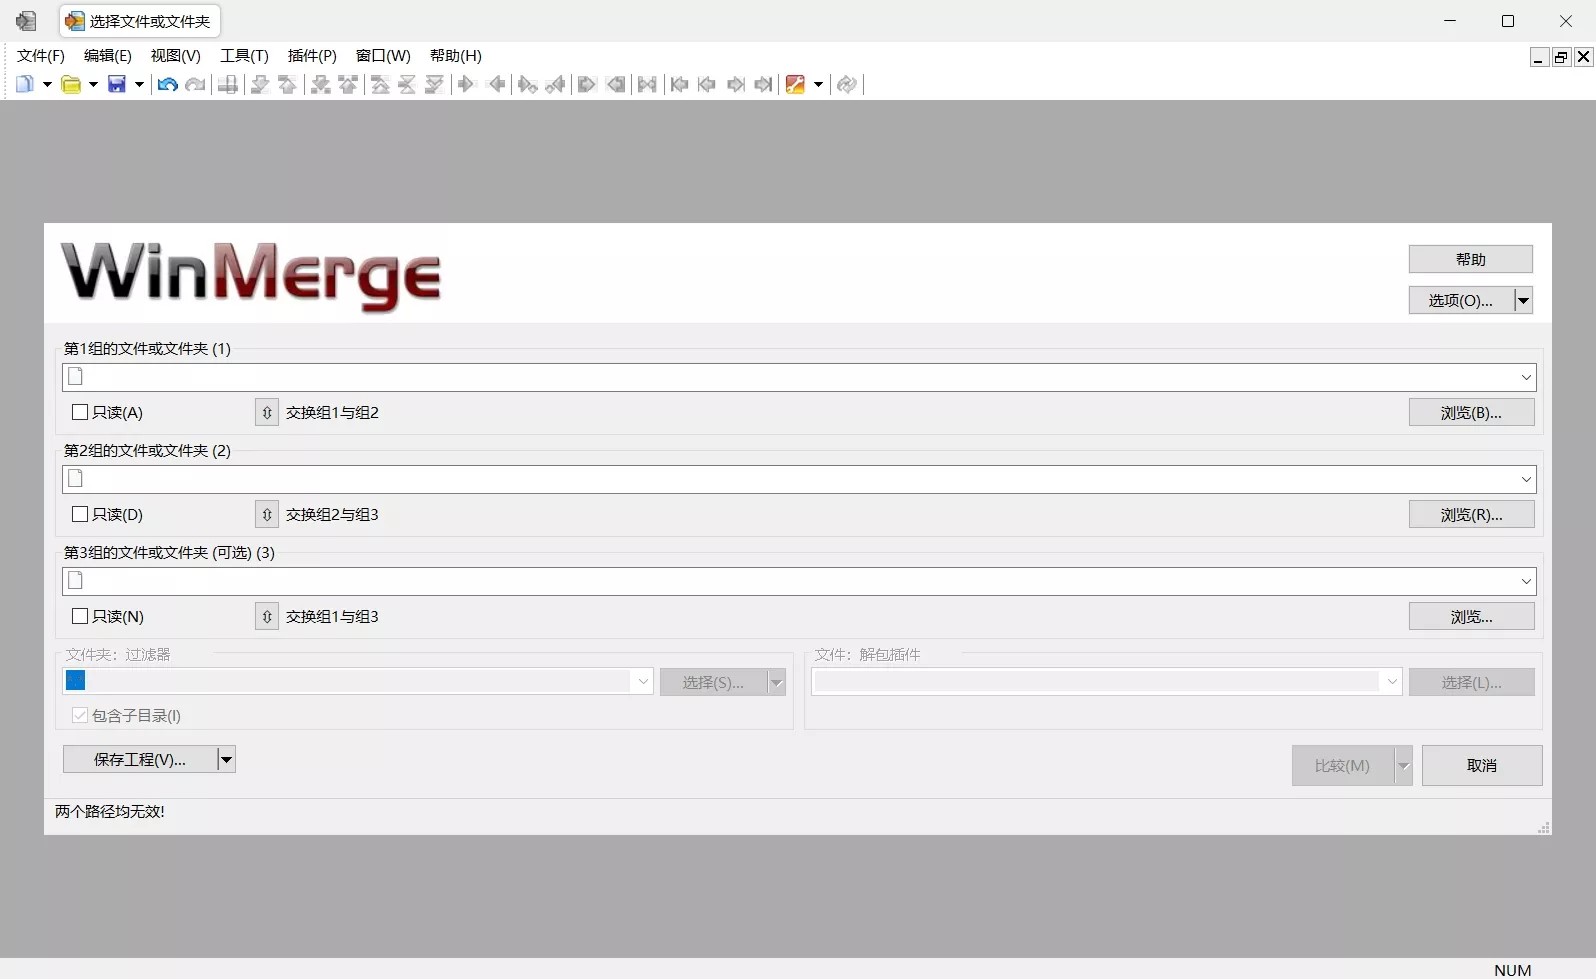The height and width of the screenshot is (979, 1596).
Task: Click the 取消 button
Action: [1482, 765]
